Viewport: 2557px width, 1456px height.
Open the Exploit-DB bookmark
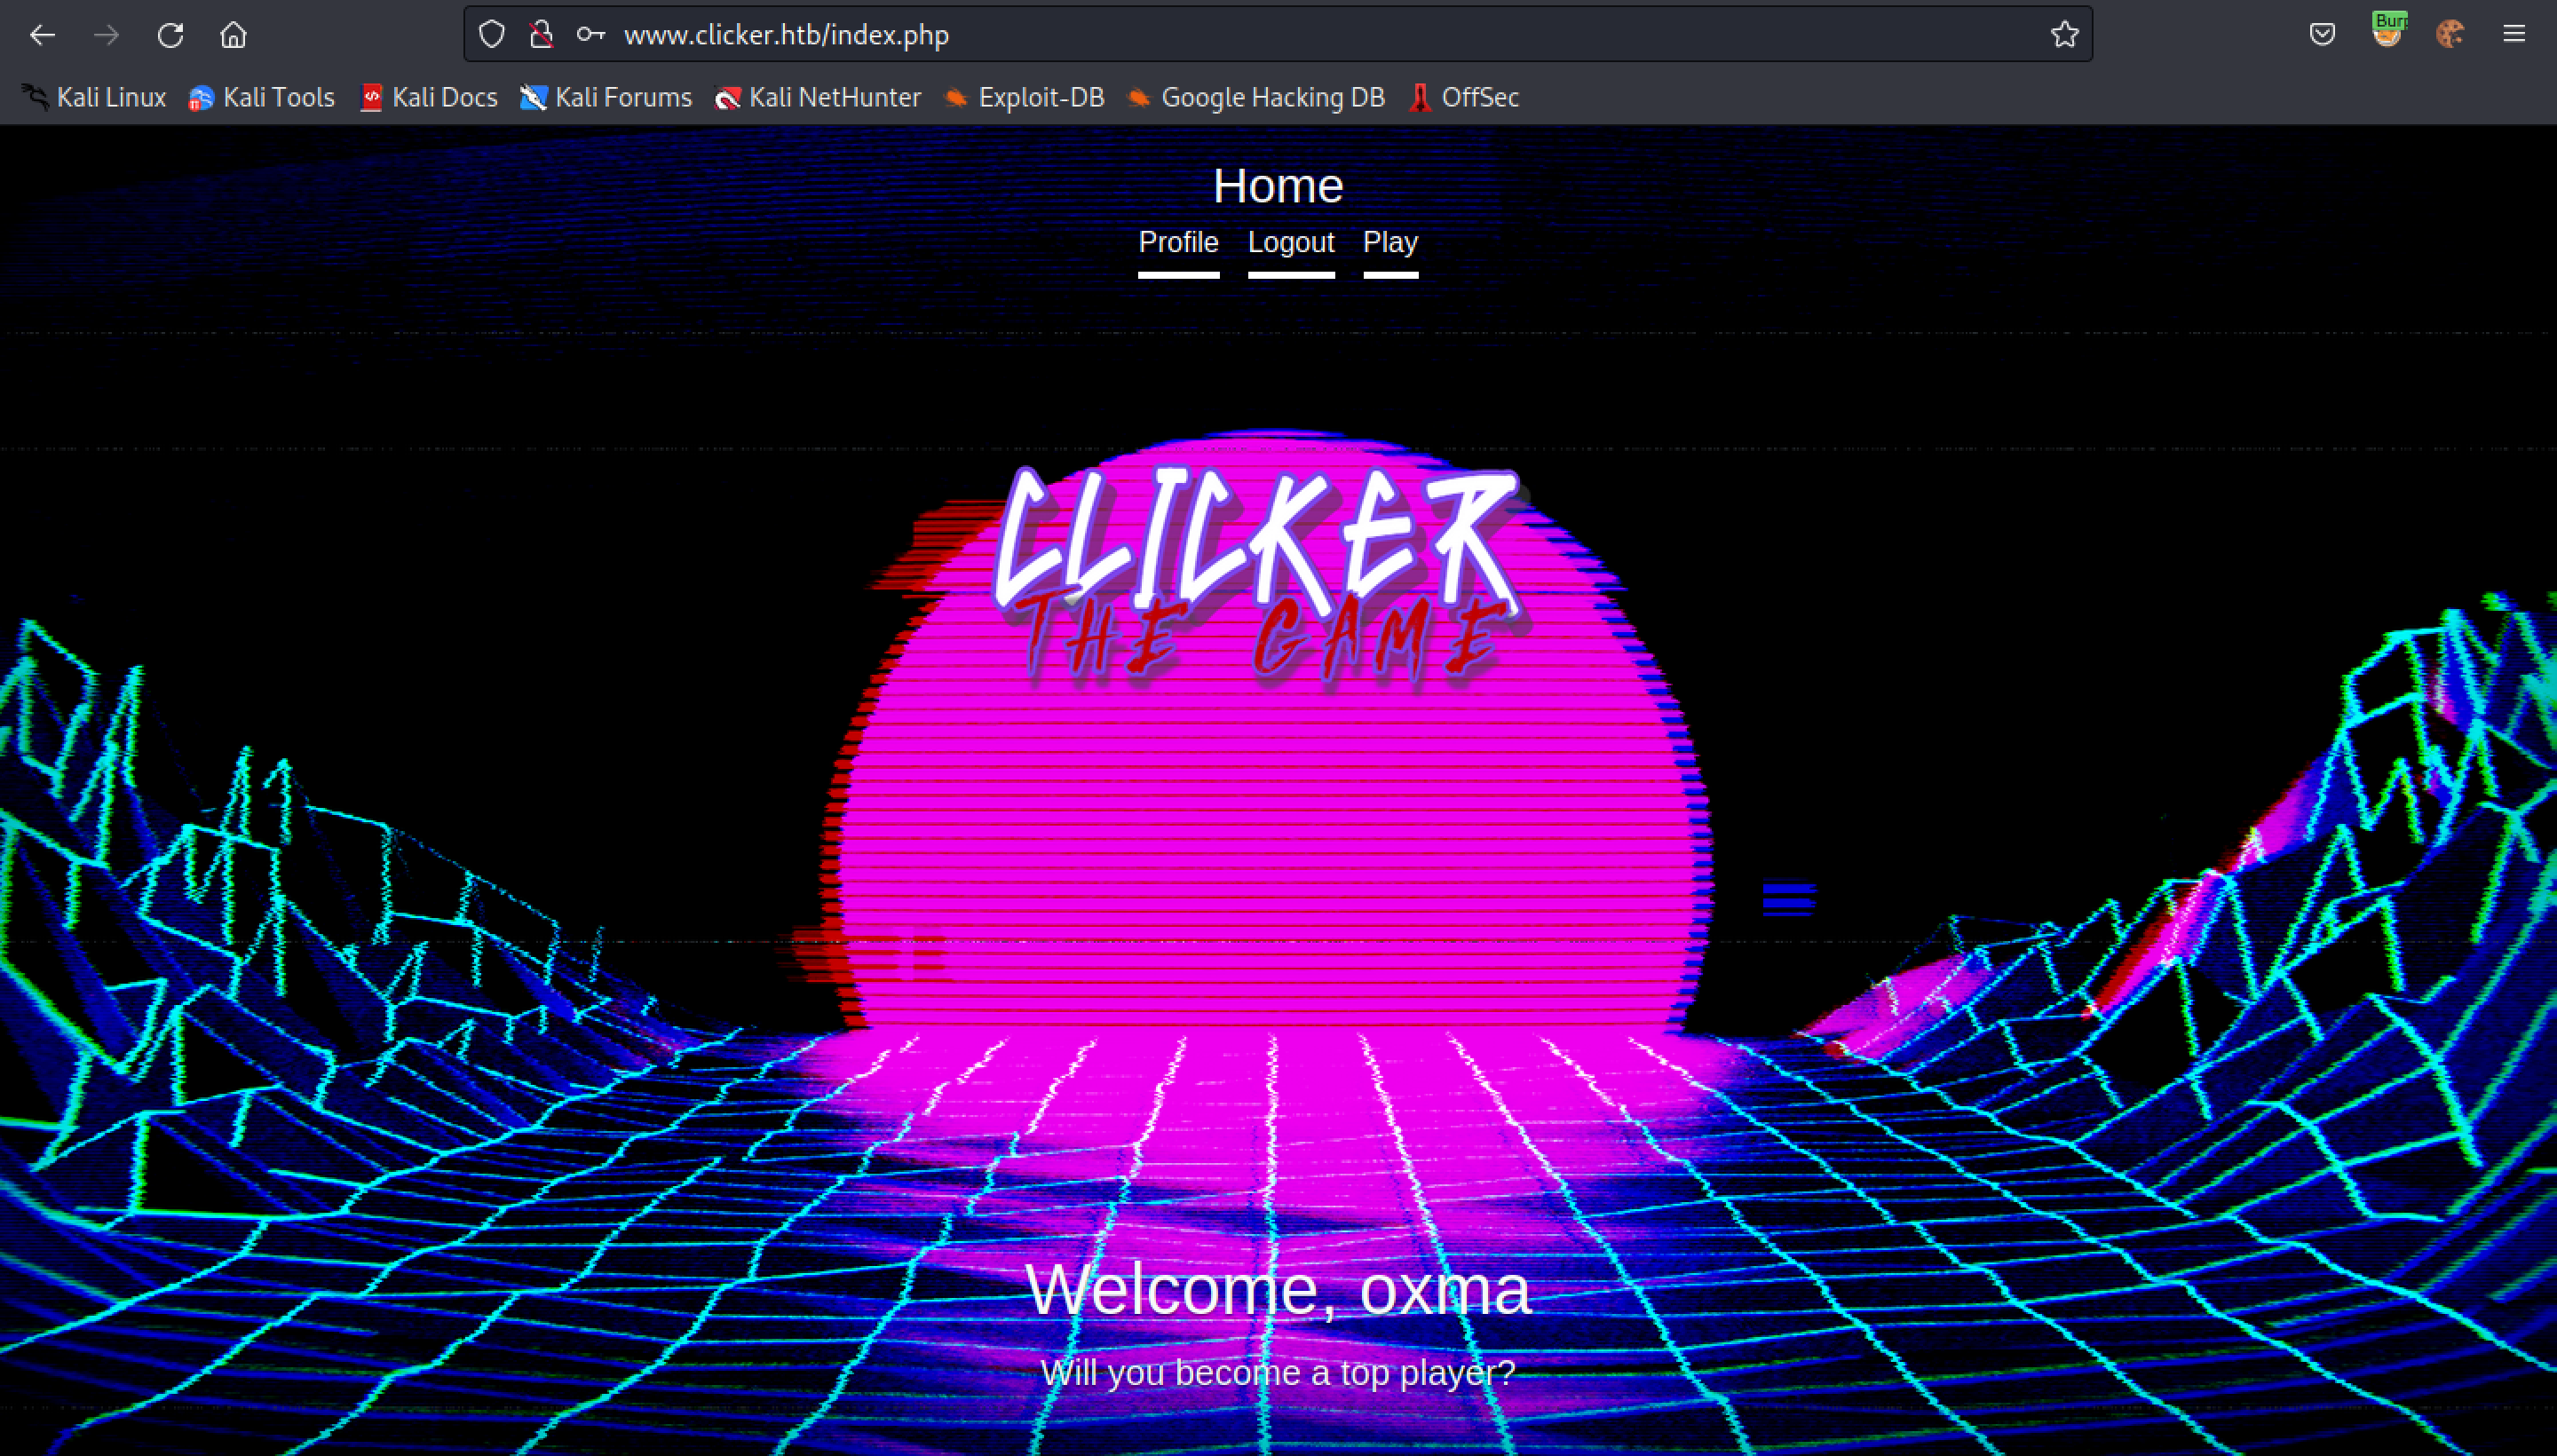point(1025,97)
